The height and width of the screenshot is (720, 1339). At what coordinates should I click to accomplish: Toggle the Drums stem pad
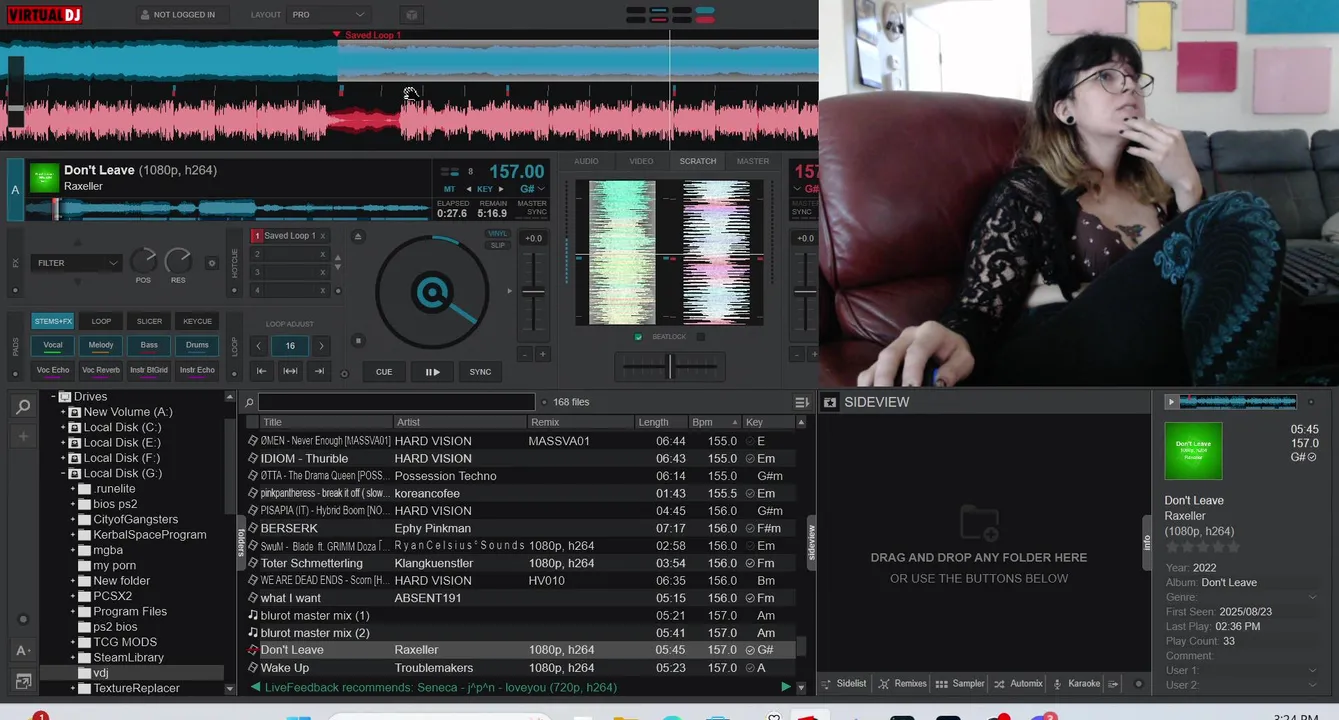pyautogui.click(x=197, y=346)
